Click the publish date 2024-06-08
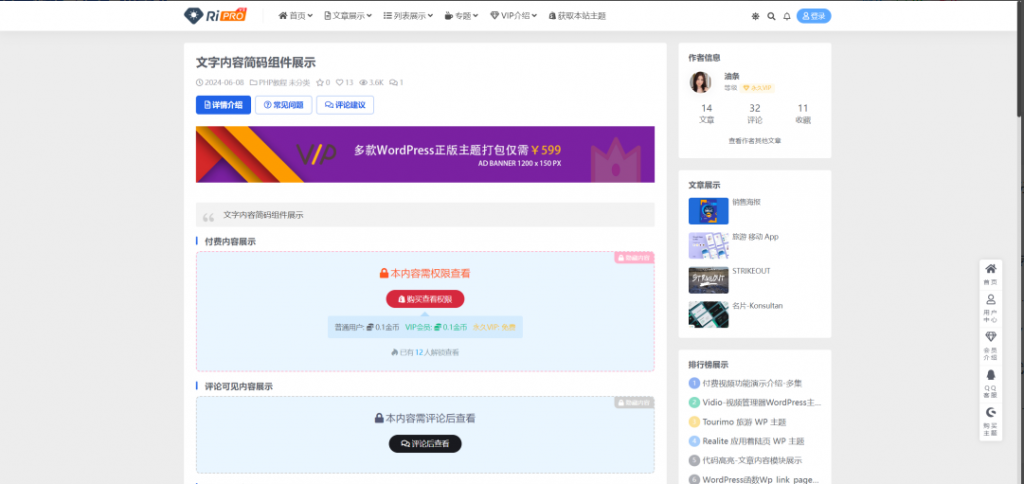Screen dimensions: 1024x484 coord(220,83)
